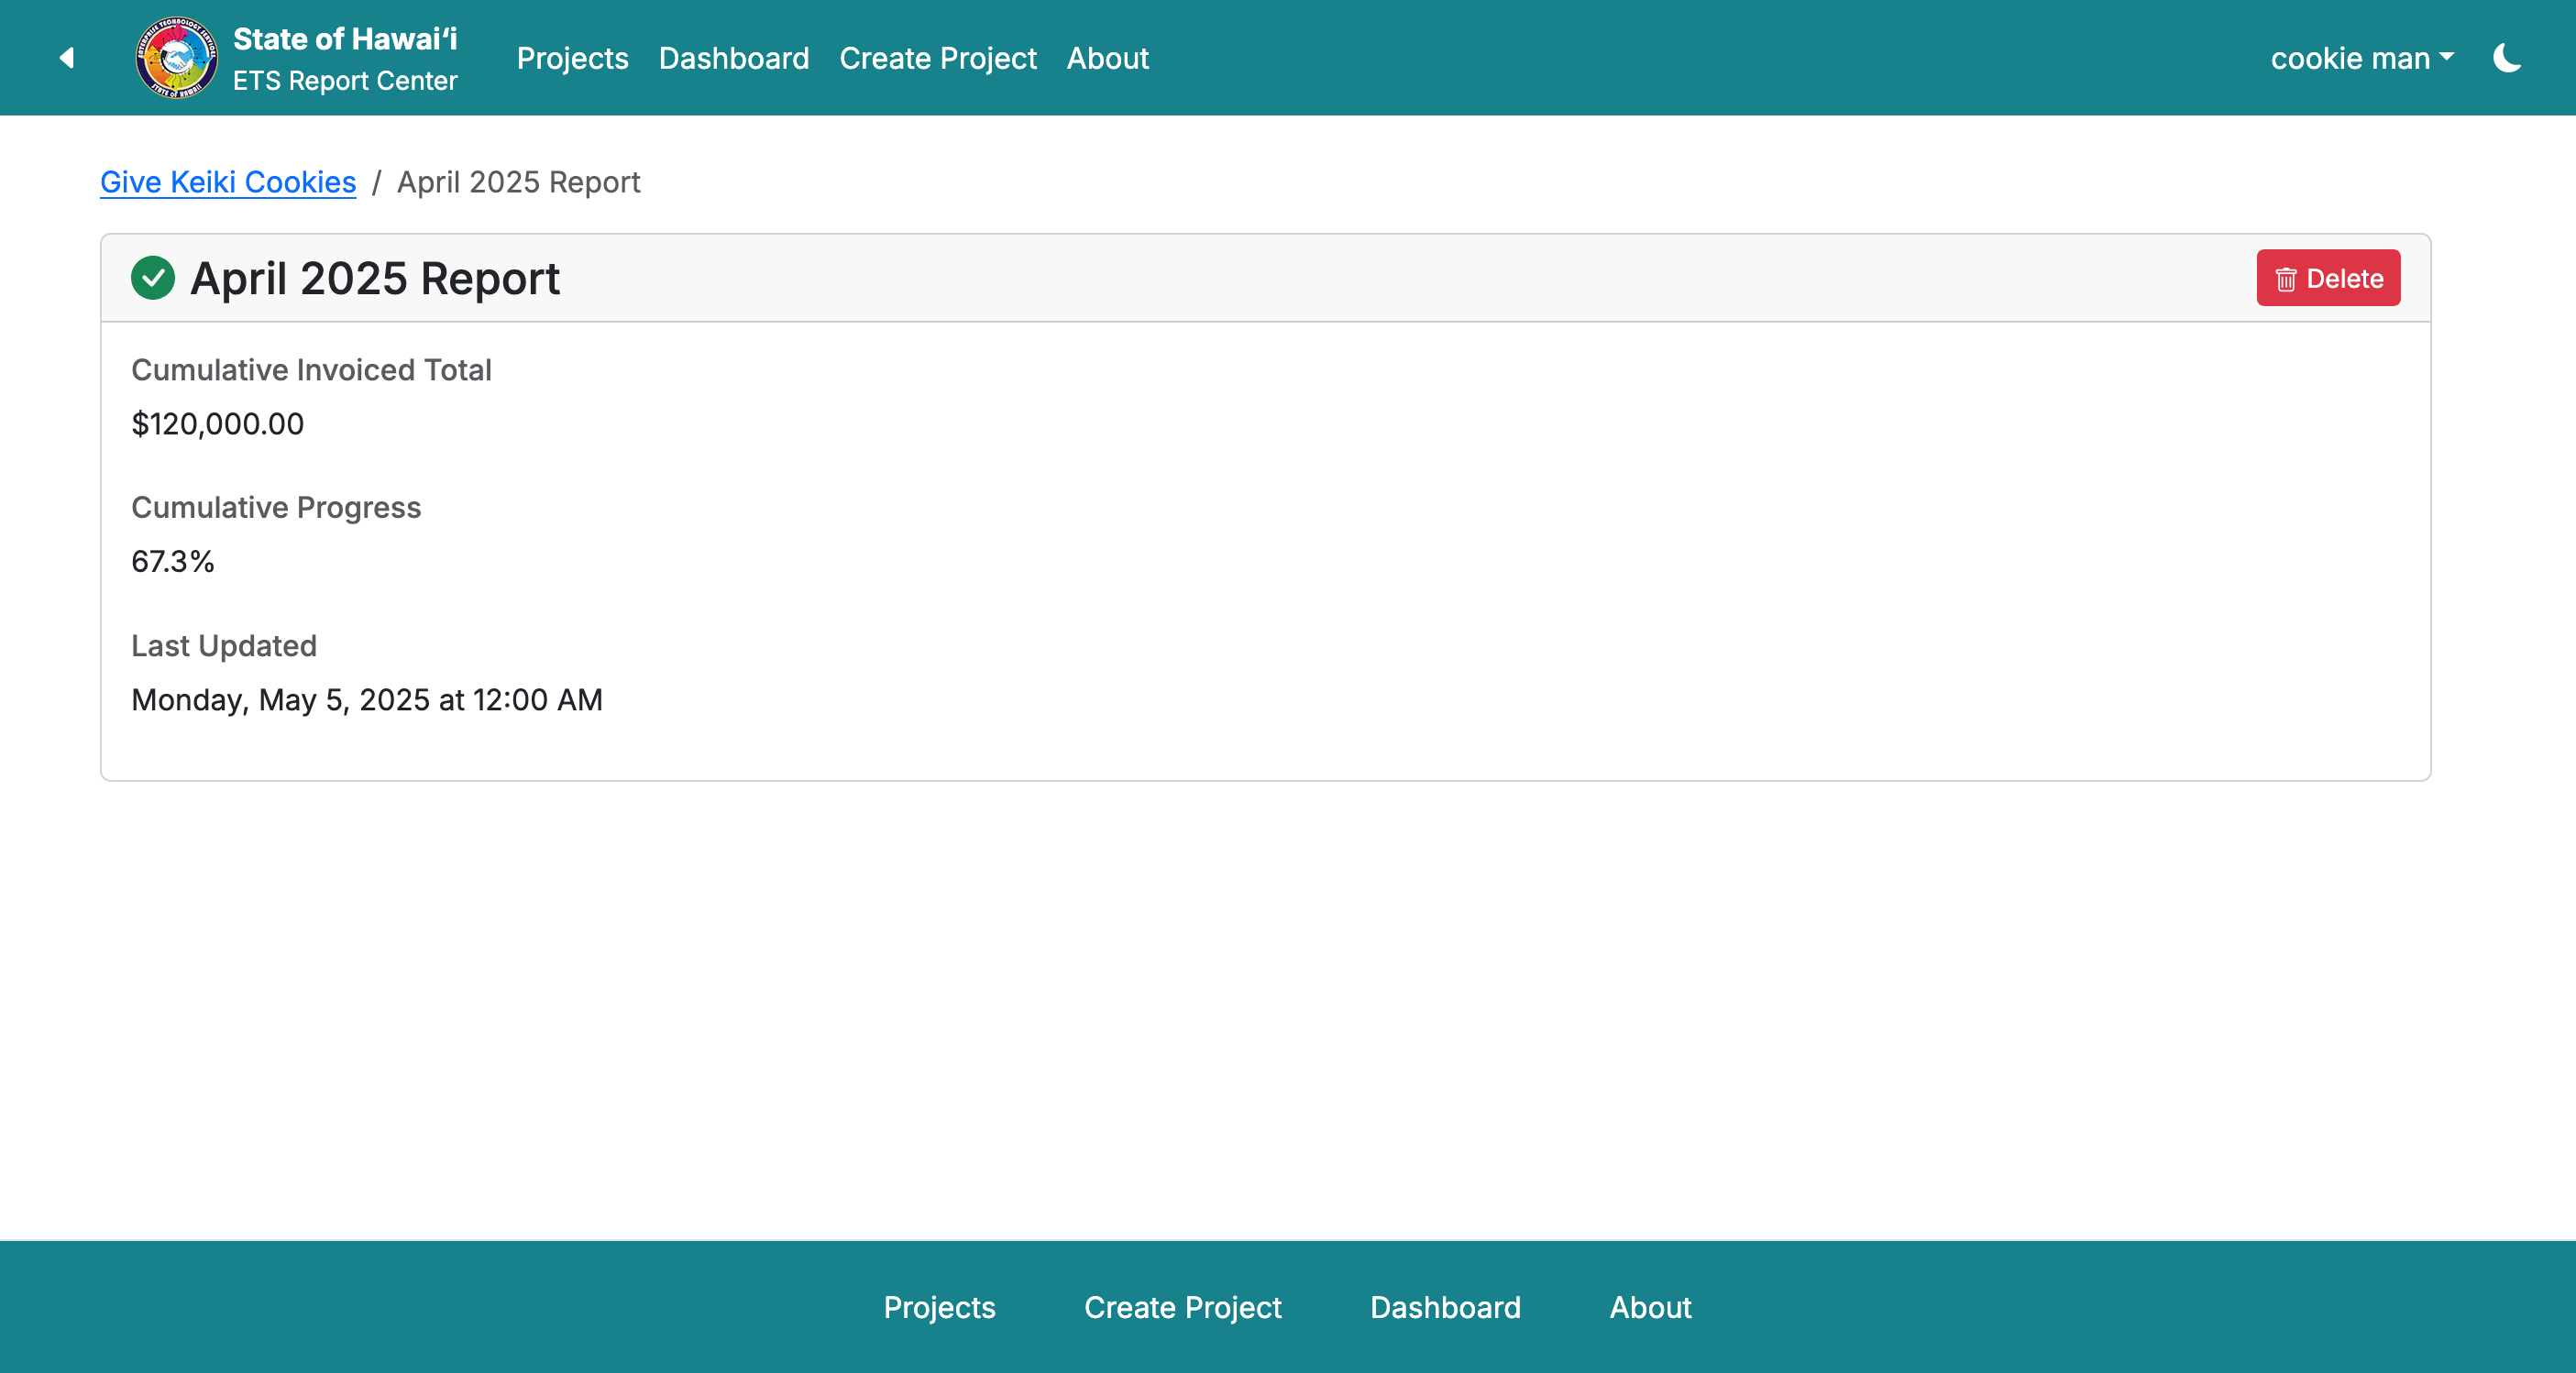Follow the Give Keiki Cookies breadcrumb link
2576x1373 pixels.
(228, 182)
